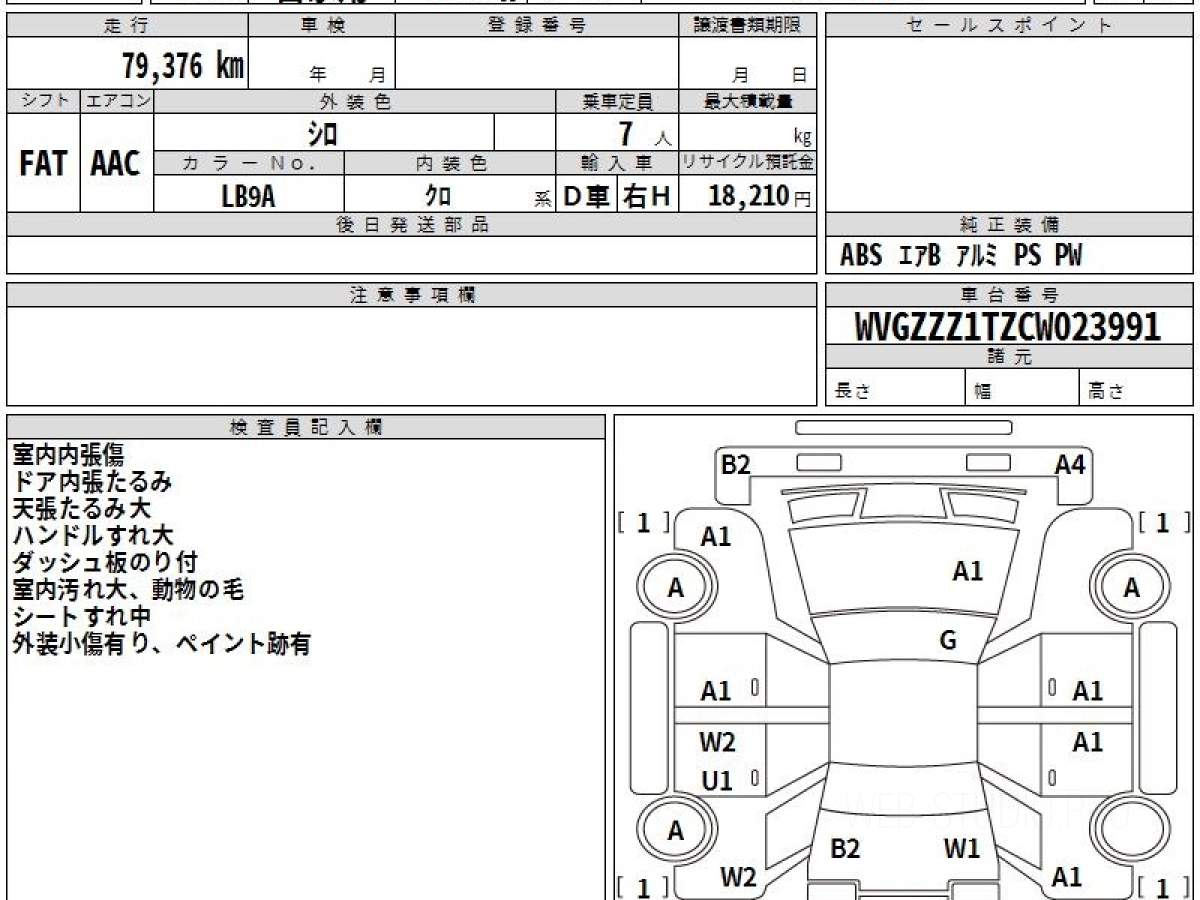Click the G mark on the windshield
1200x900 pixels.
click(948, 641)
